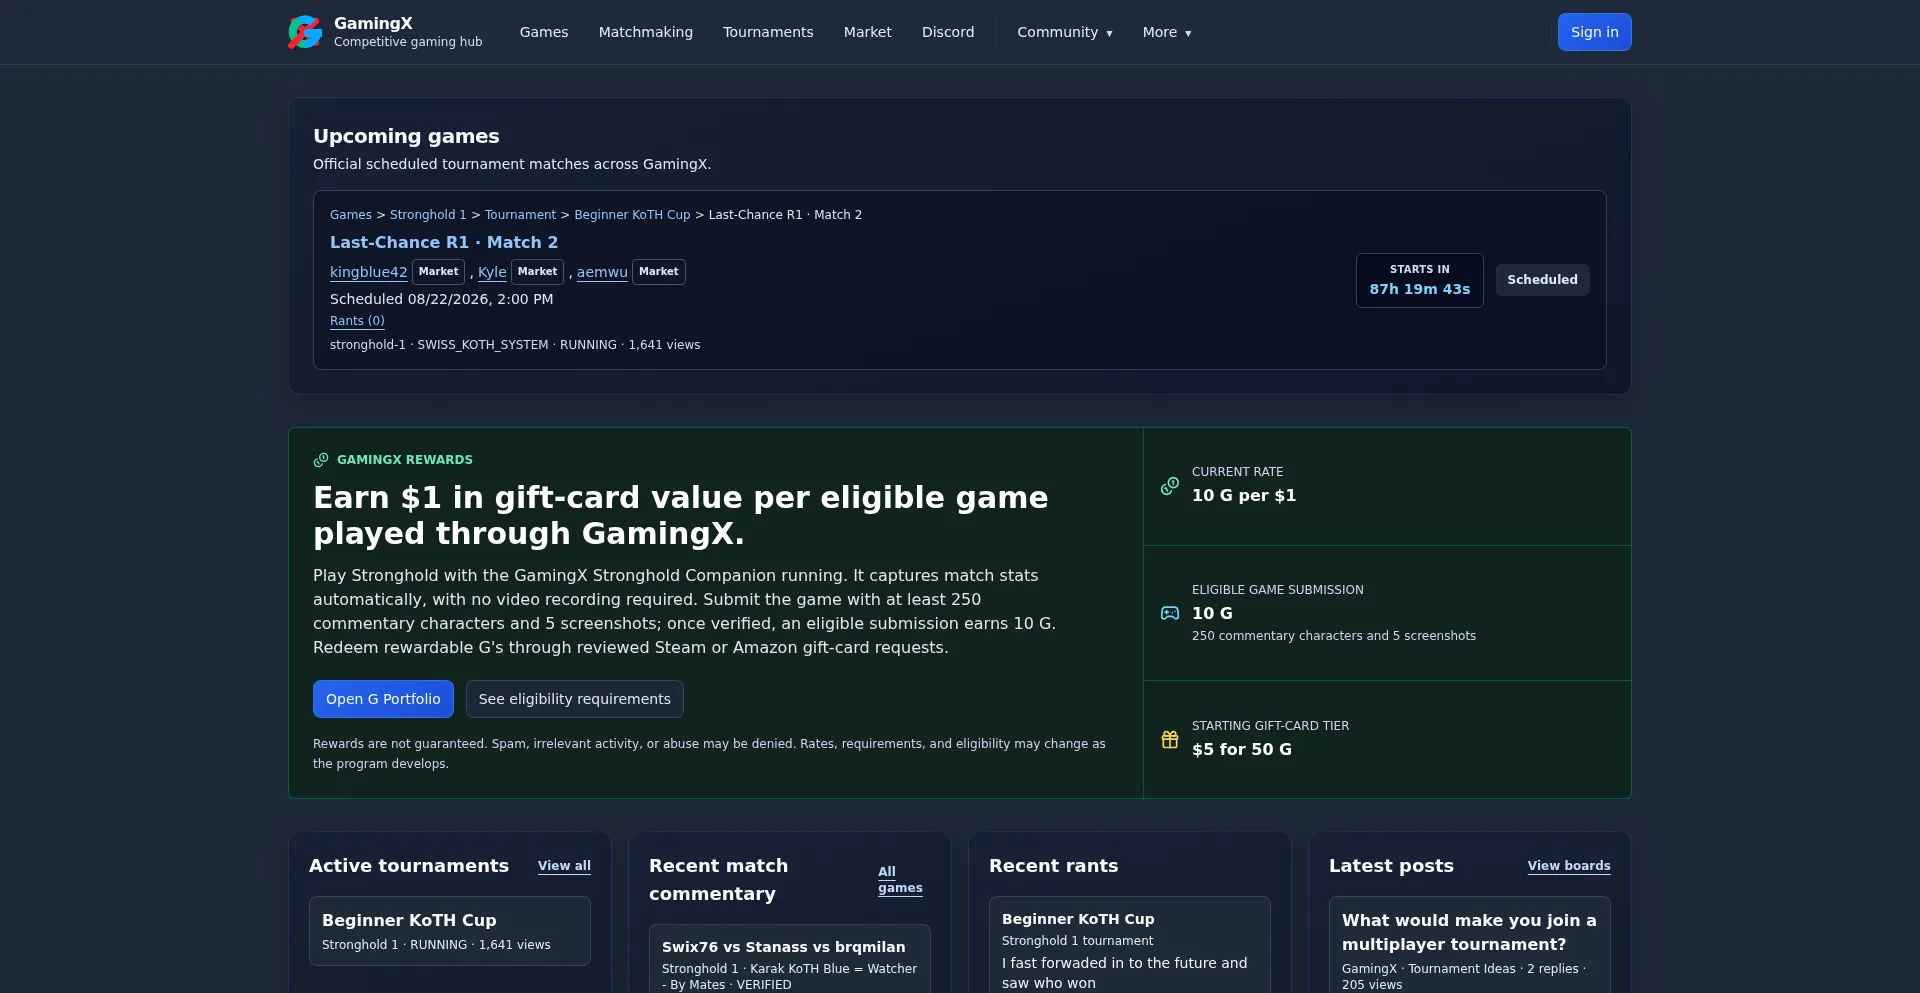Image resolution: width=1920 pixels, height=993 pixels.
Task: Click the 10 G per $1 rate text
Action: [x=1244, y=495]
